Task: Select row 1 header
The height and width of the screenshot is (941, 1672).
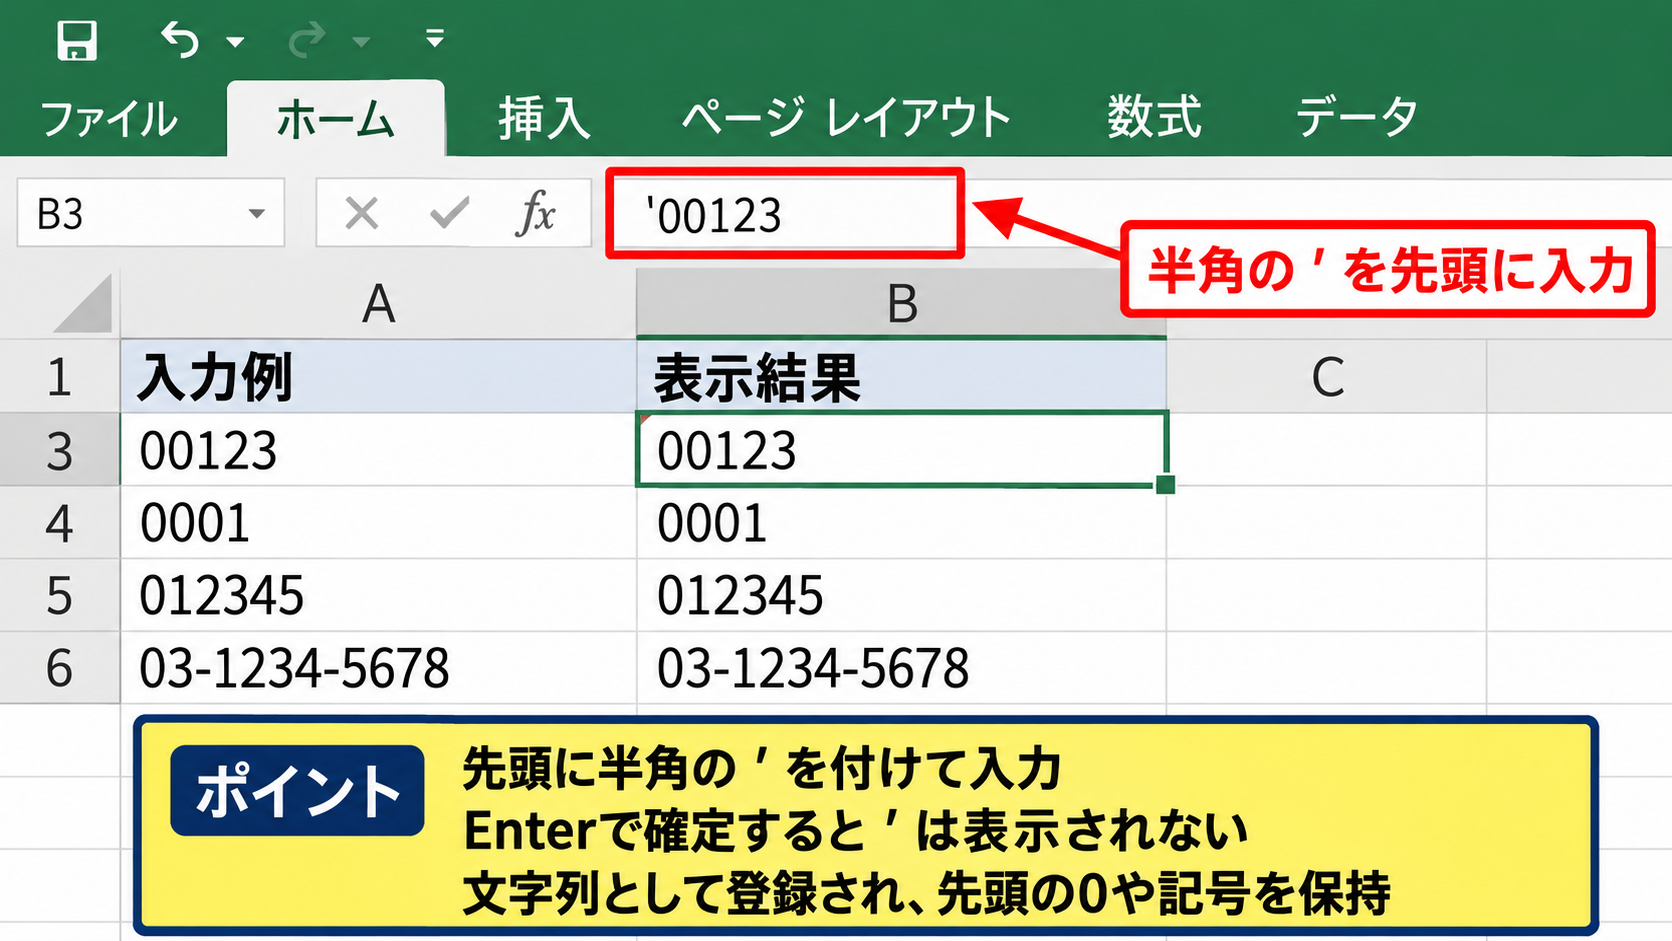Action: [60, 377]
